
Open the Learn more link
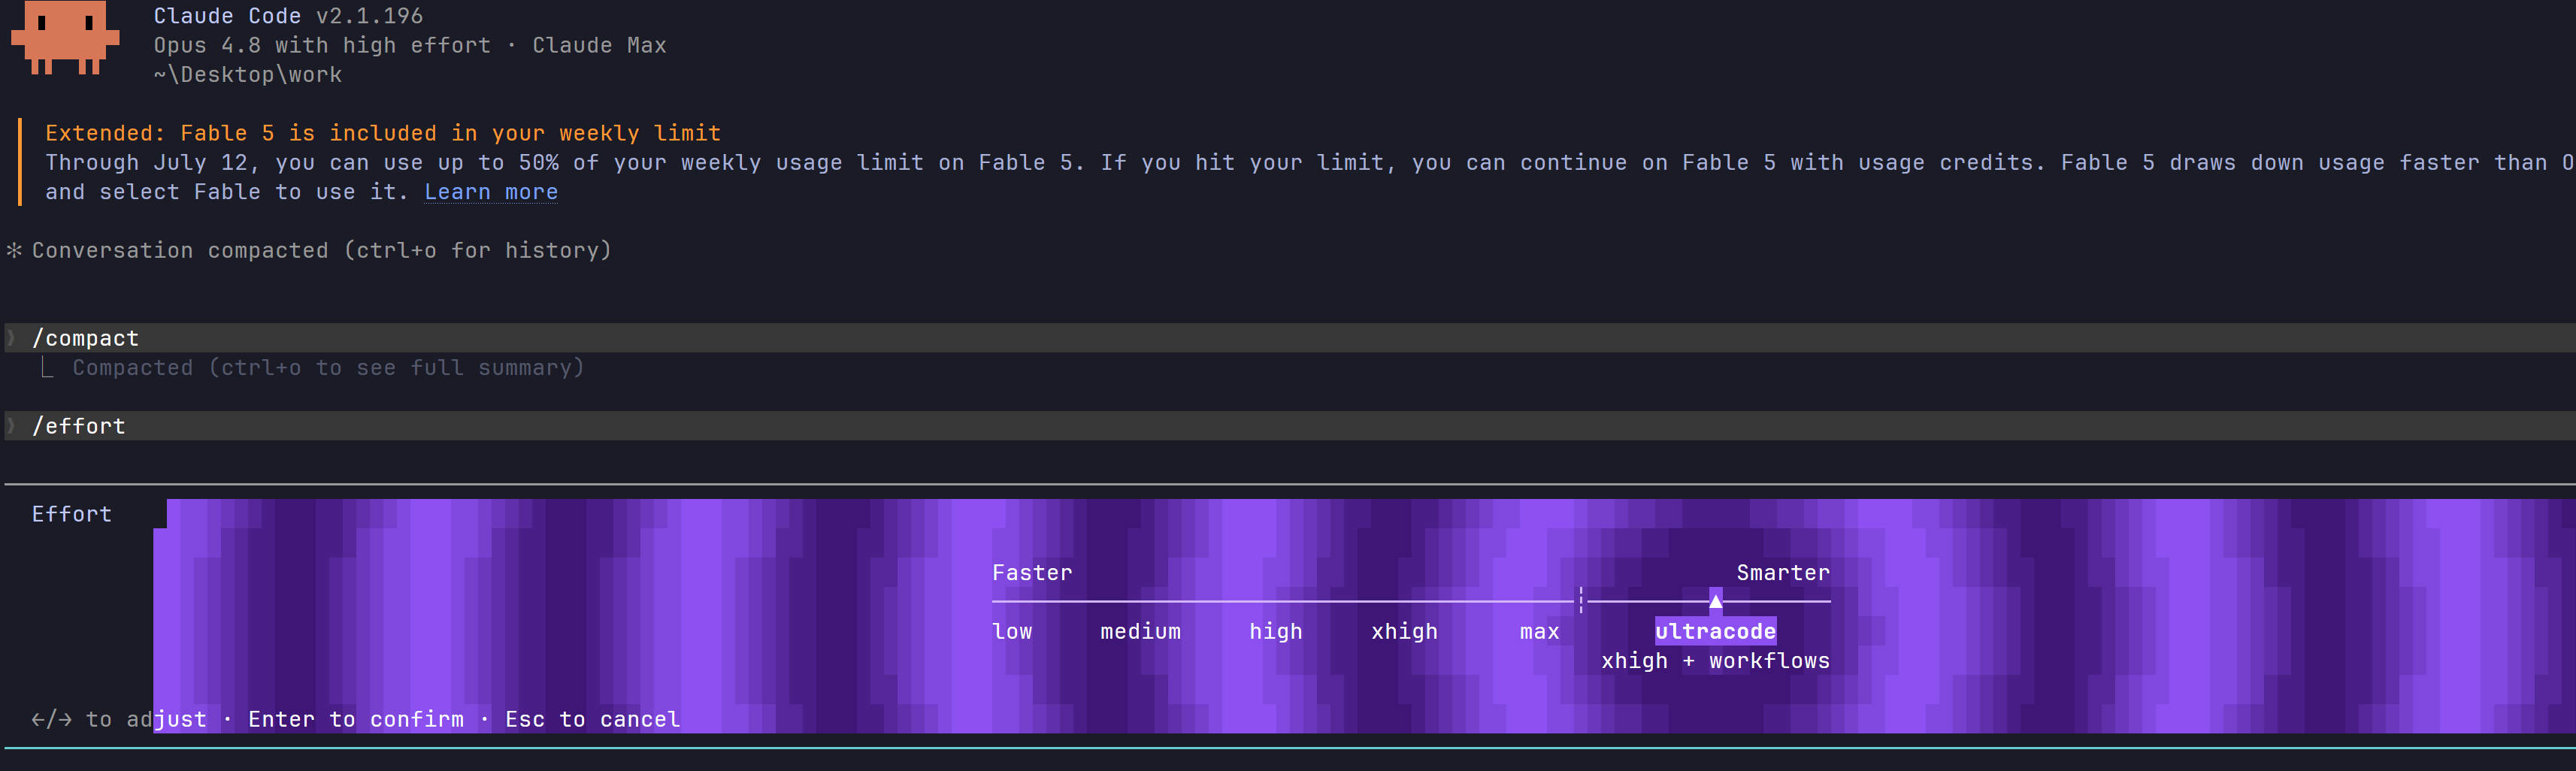(491, 192)
